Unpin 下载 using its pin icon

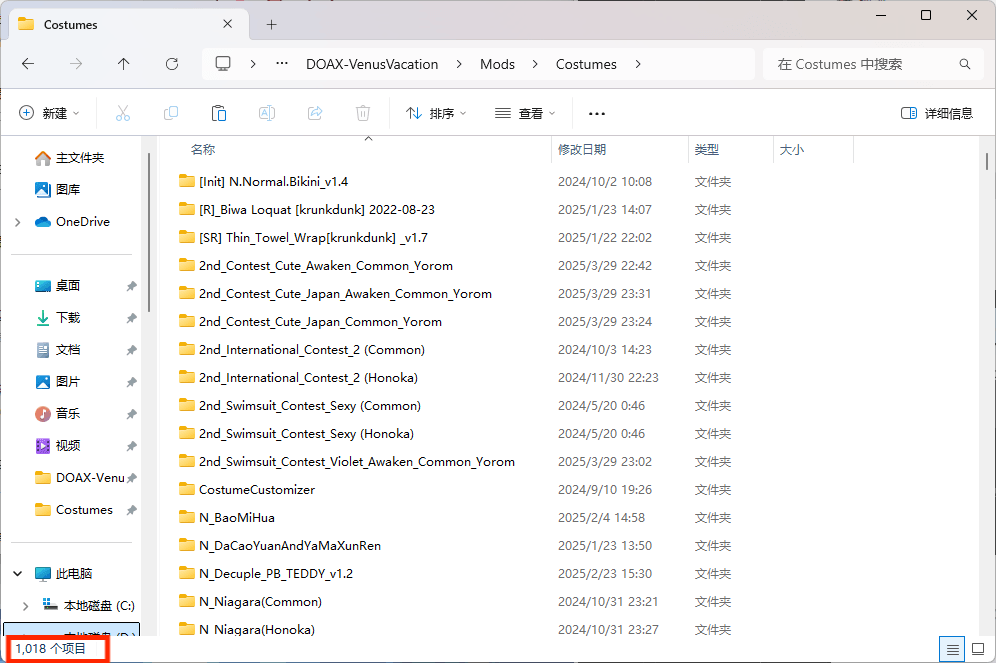tap(131, 318)
